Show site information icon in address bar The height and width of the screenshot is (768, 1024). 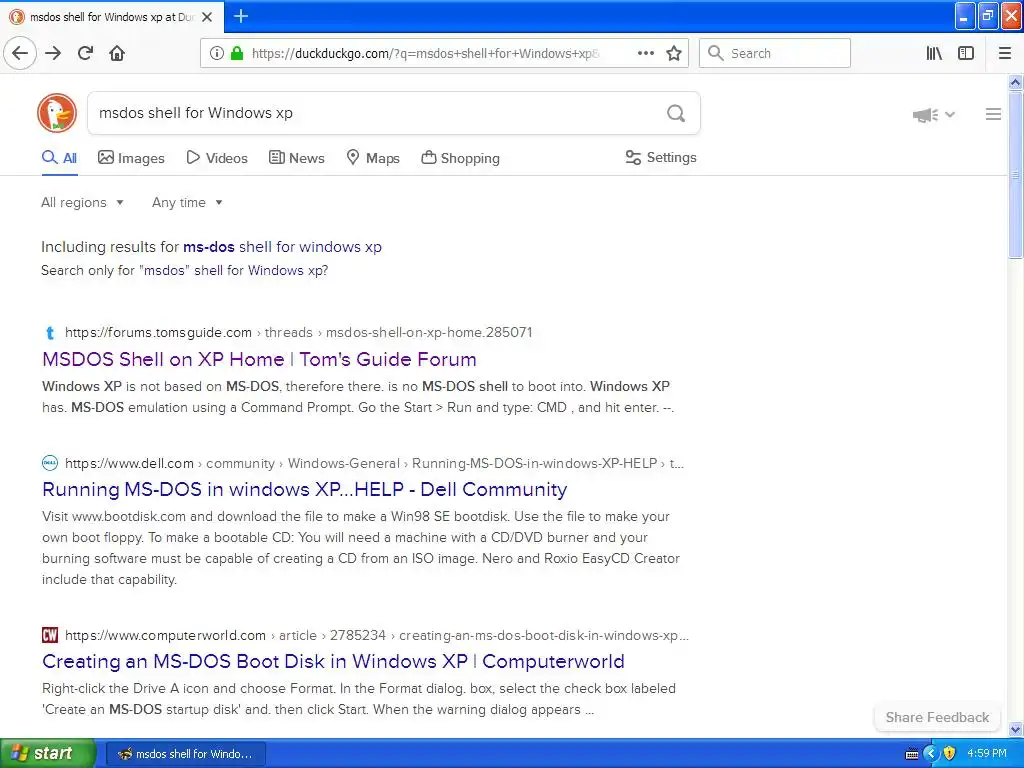click(216, 53)
